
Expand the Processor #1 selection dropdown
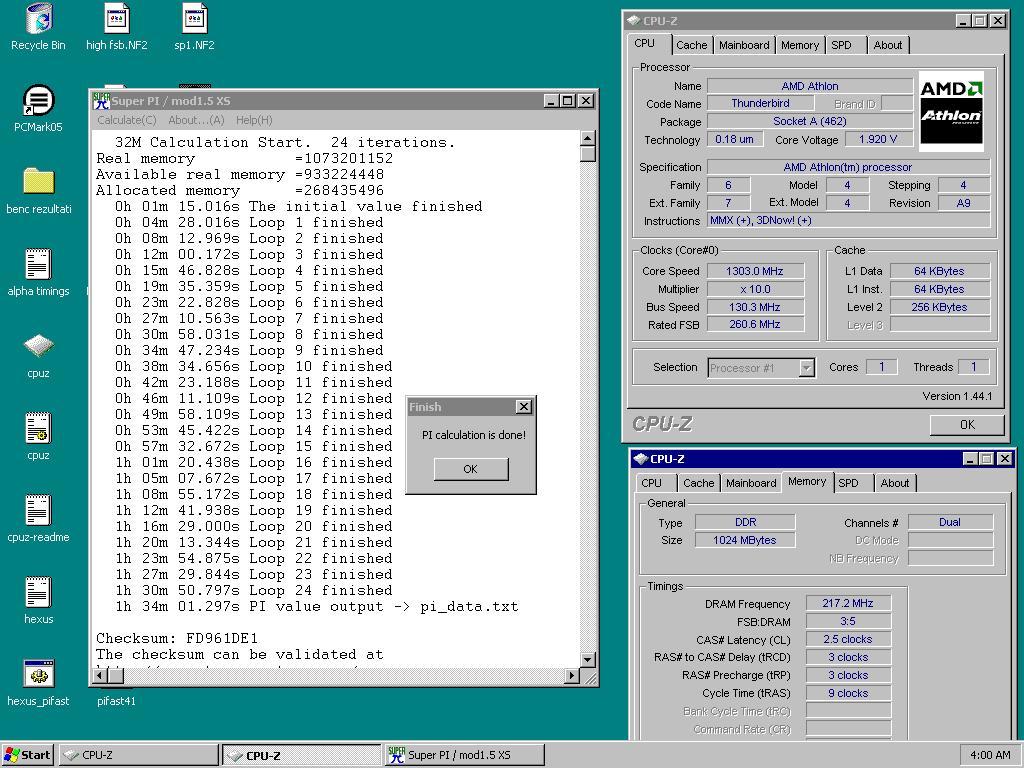click(807, 368)
